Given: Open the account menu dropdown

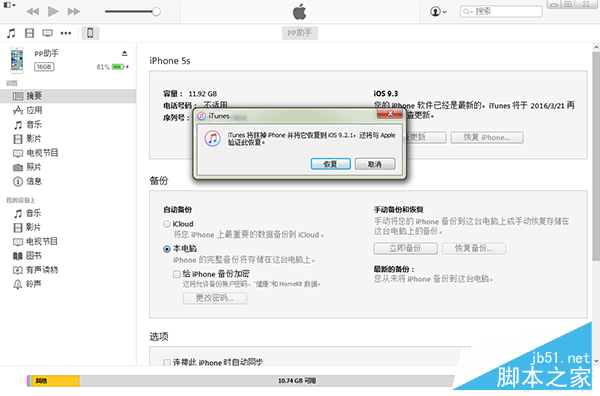Looking at the screenshot, I should 438,11.
